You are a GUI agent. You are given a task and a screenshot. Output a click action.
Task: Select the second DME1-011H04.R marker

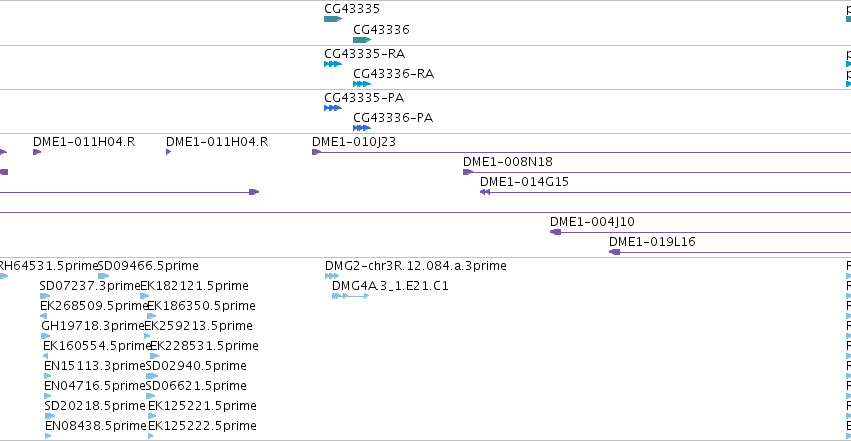[x=169, y=152]
